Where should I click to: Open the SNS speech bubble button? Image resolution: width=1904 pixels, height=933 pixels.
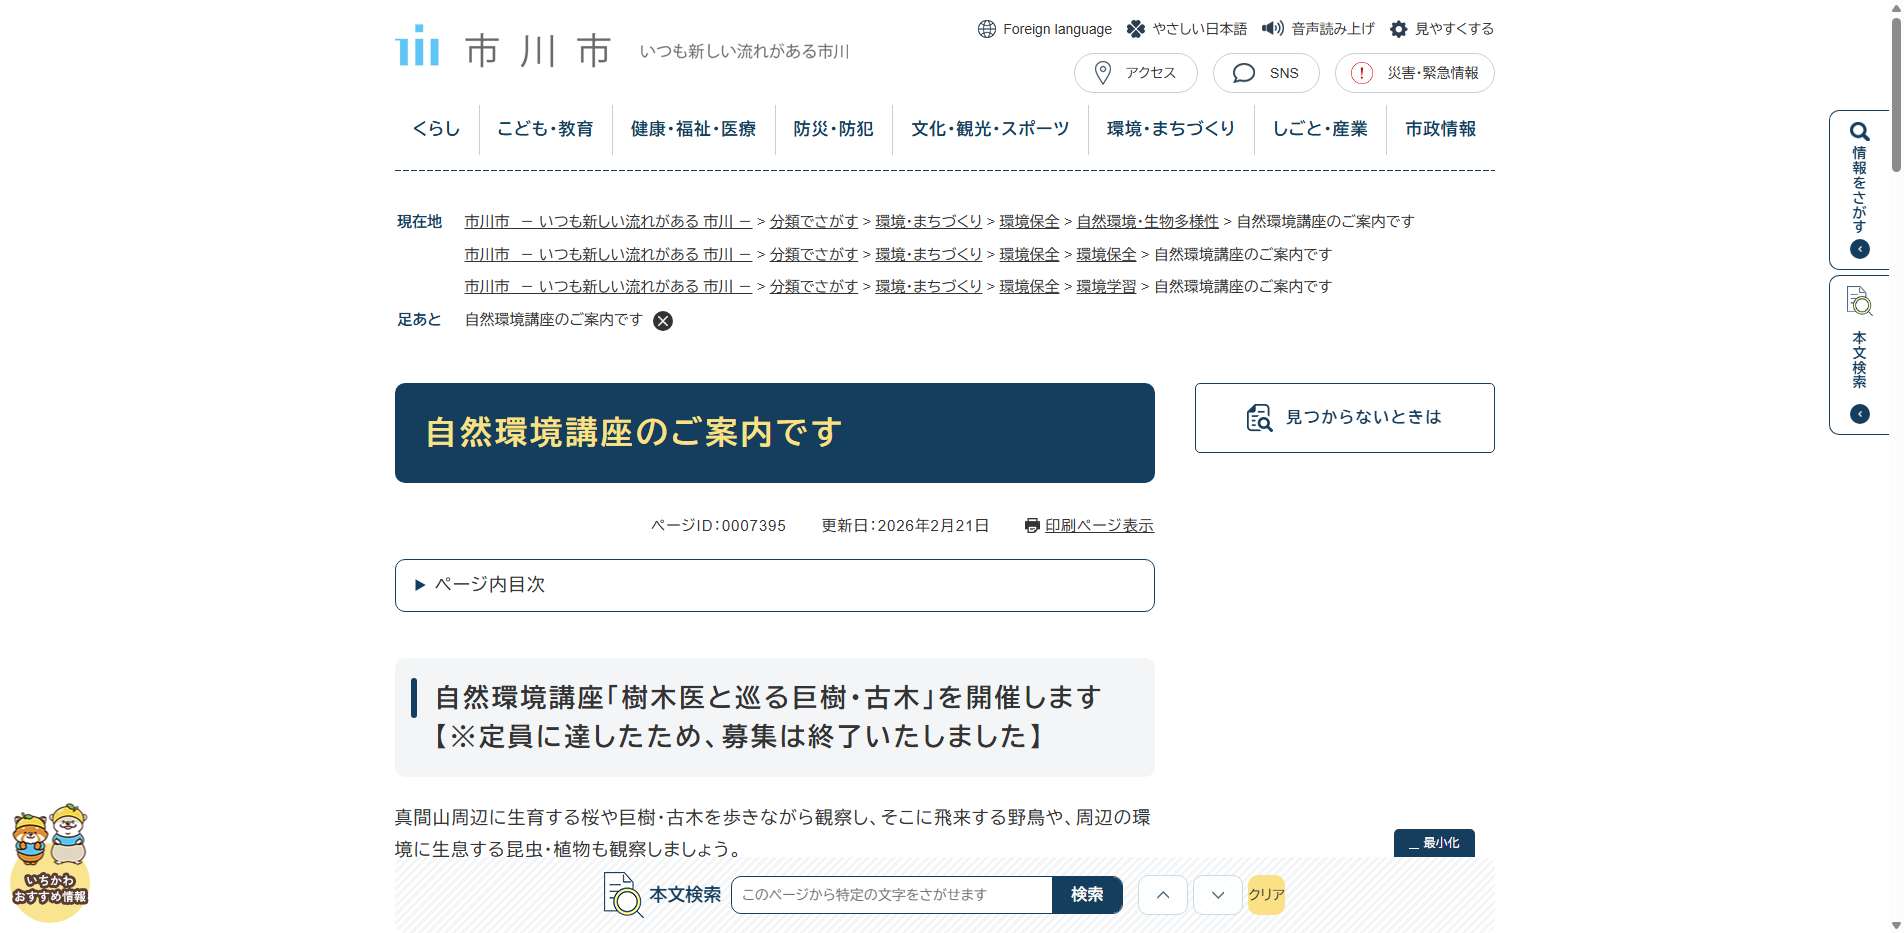pos(1265,73)
